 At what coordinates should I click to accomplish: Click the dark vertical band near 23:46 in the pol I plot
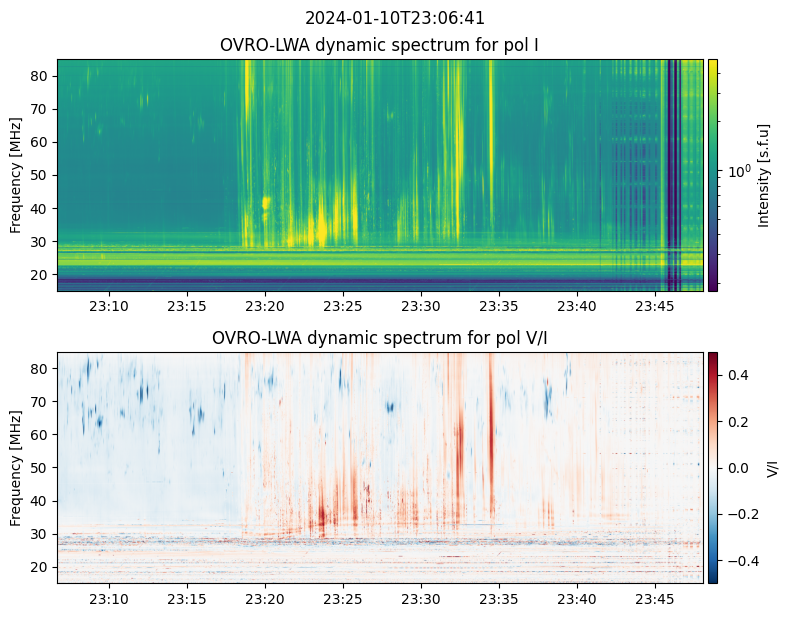click(x=671, y=175)
